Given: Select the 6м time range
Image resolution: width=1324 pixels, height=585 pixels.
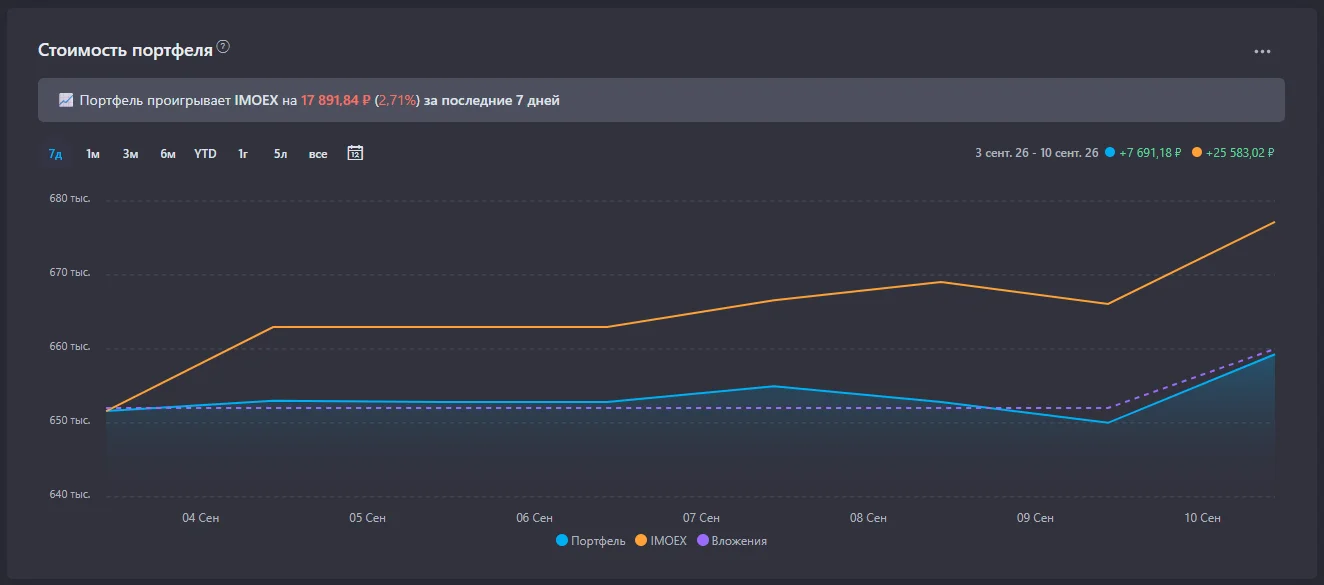Looking at the screenshot, I should click(x=168, y=154).
